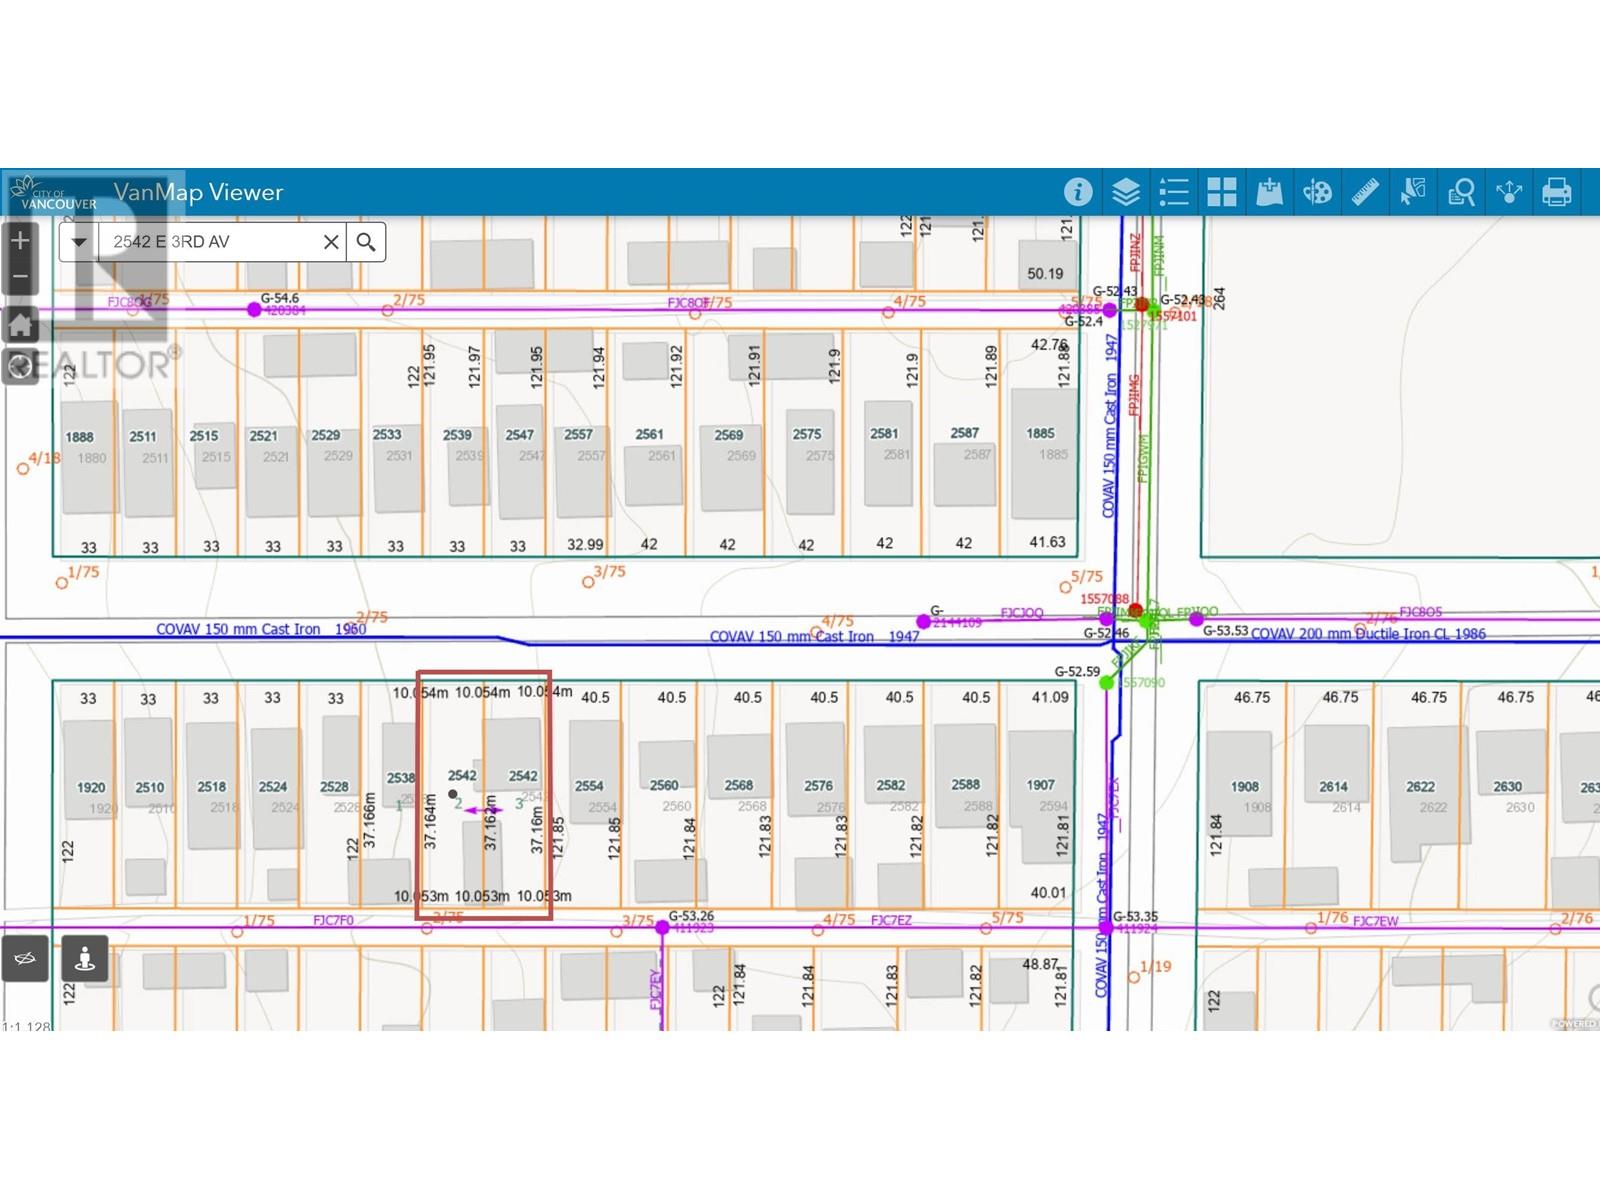Screen dimensions: 1600x1200
Task: Click the Print map icon
Action: (1556, 192)
